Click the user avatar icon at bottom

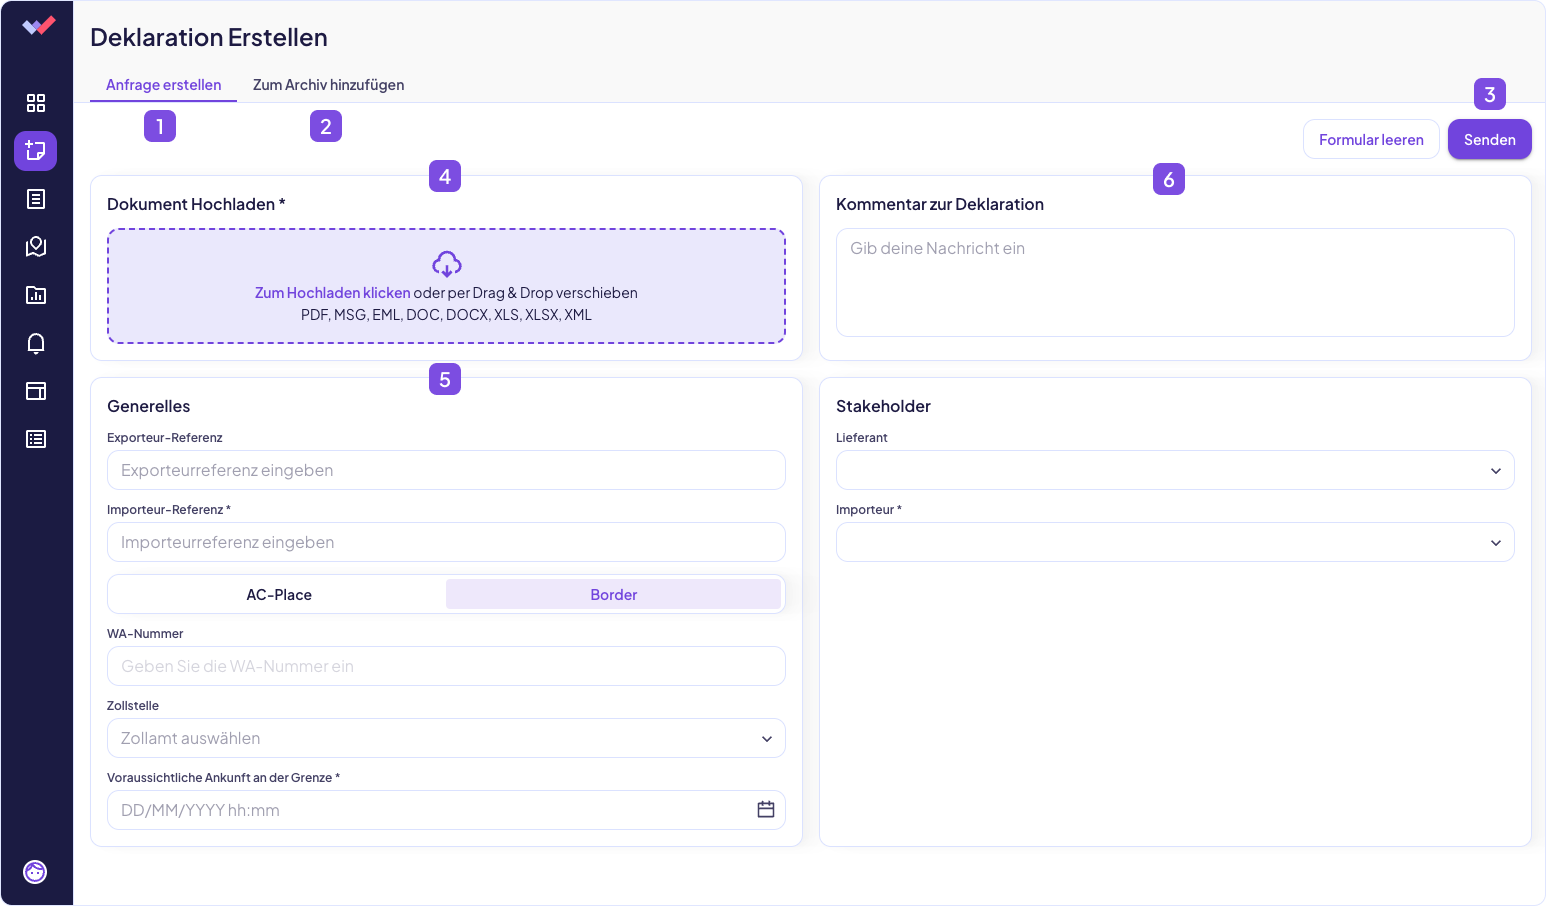tap(35, 872)
